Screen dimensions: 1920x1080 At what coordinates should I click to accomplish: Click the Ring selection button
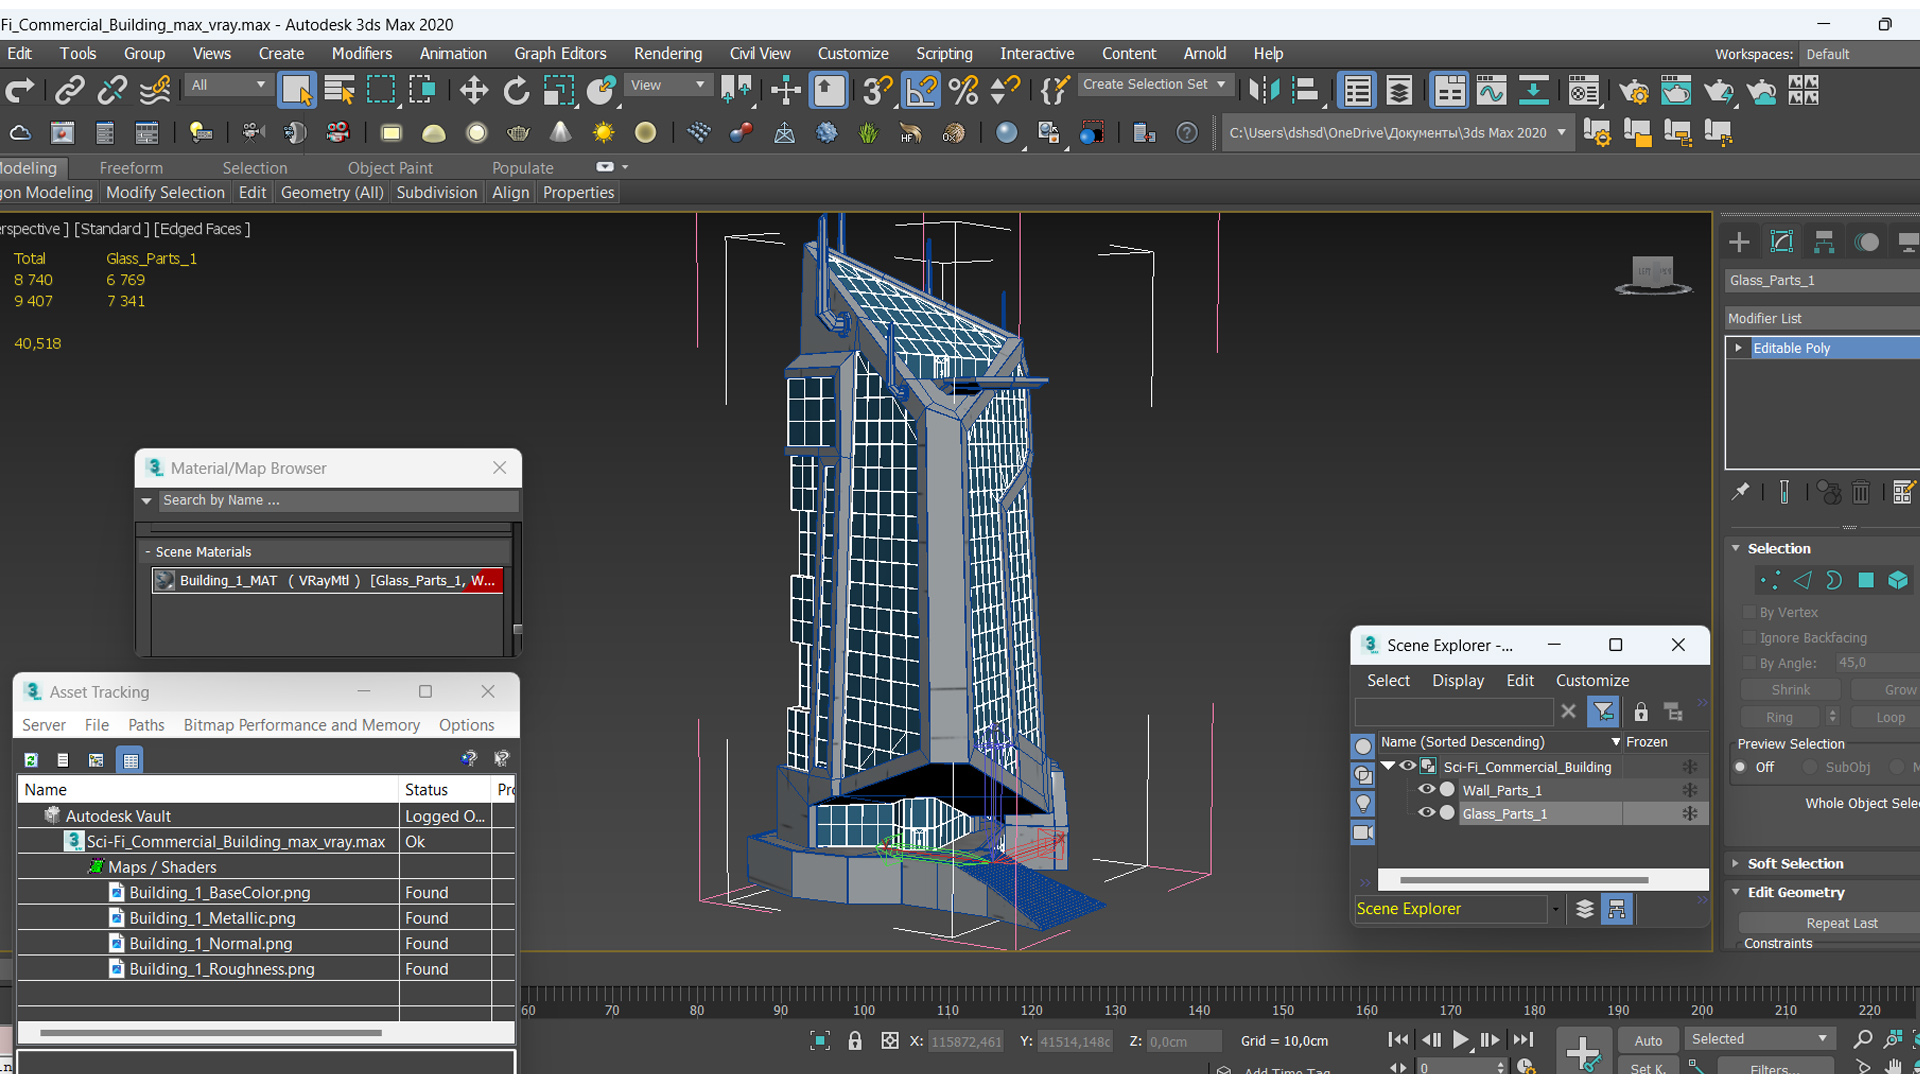tap(1779, 717)
